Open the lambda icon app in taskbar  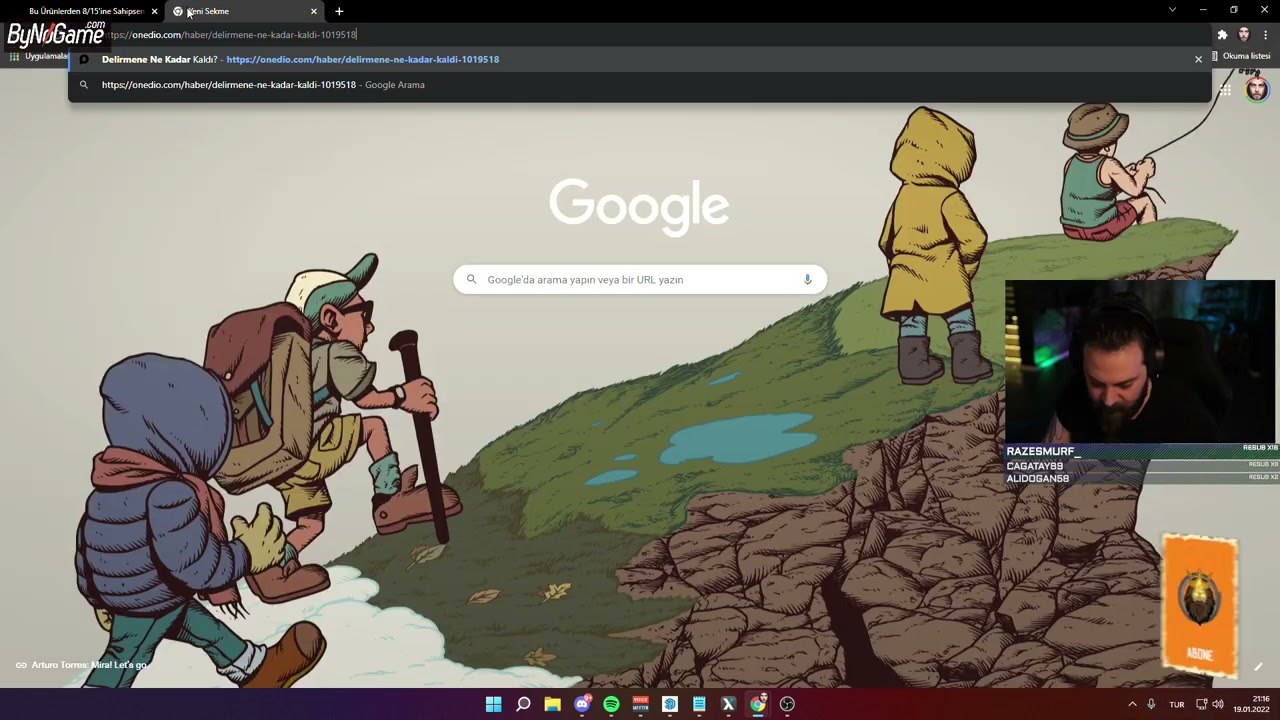pos(728,704)
